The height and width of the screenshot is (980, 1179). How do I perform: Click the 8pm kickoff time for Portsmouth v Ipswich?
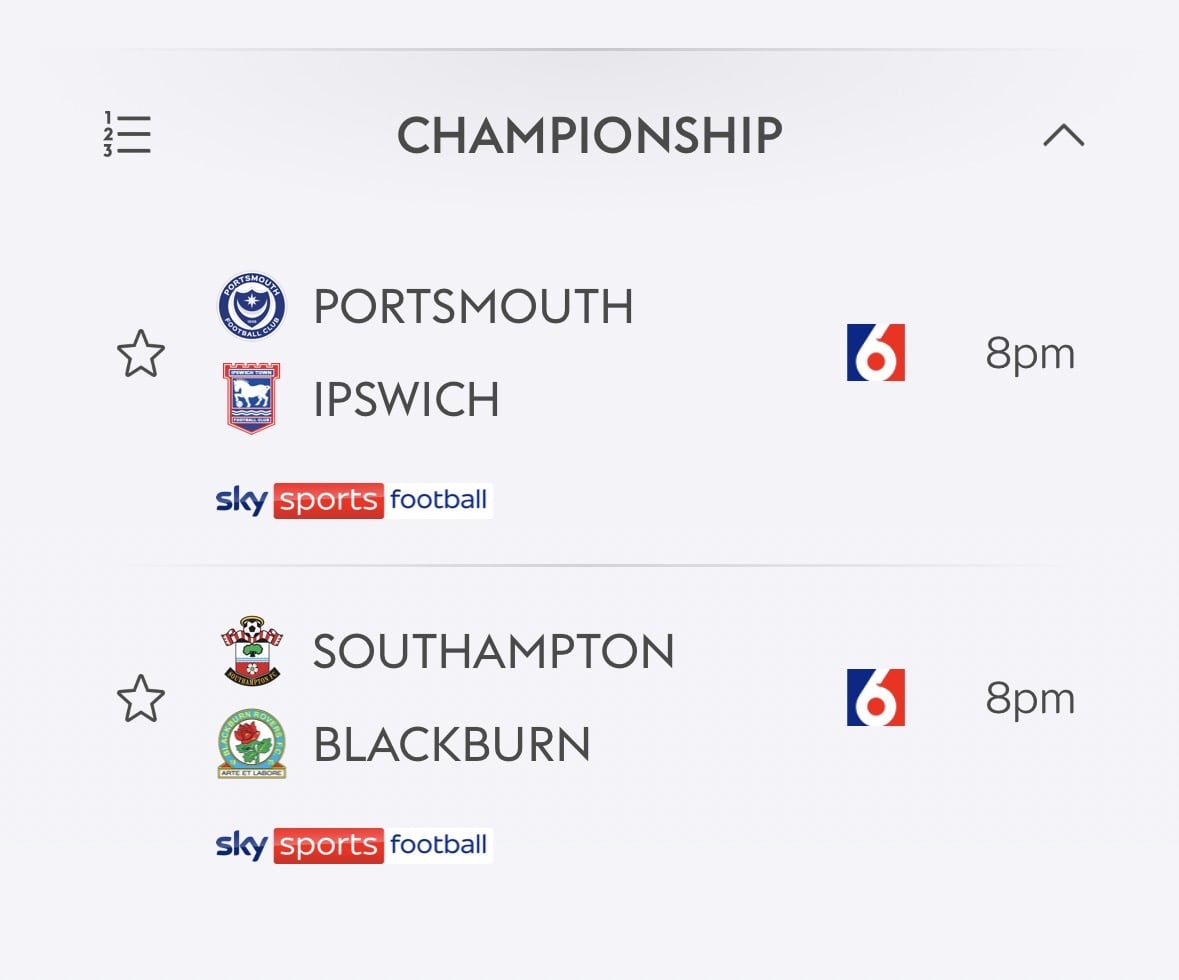point(1030,354)
